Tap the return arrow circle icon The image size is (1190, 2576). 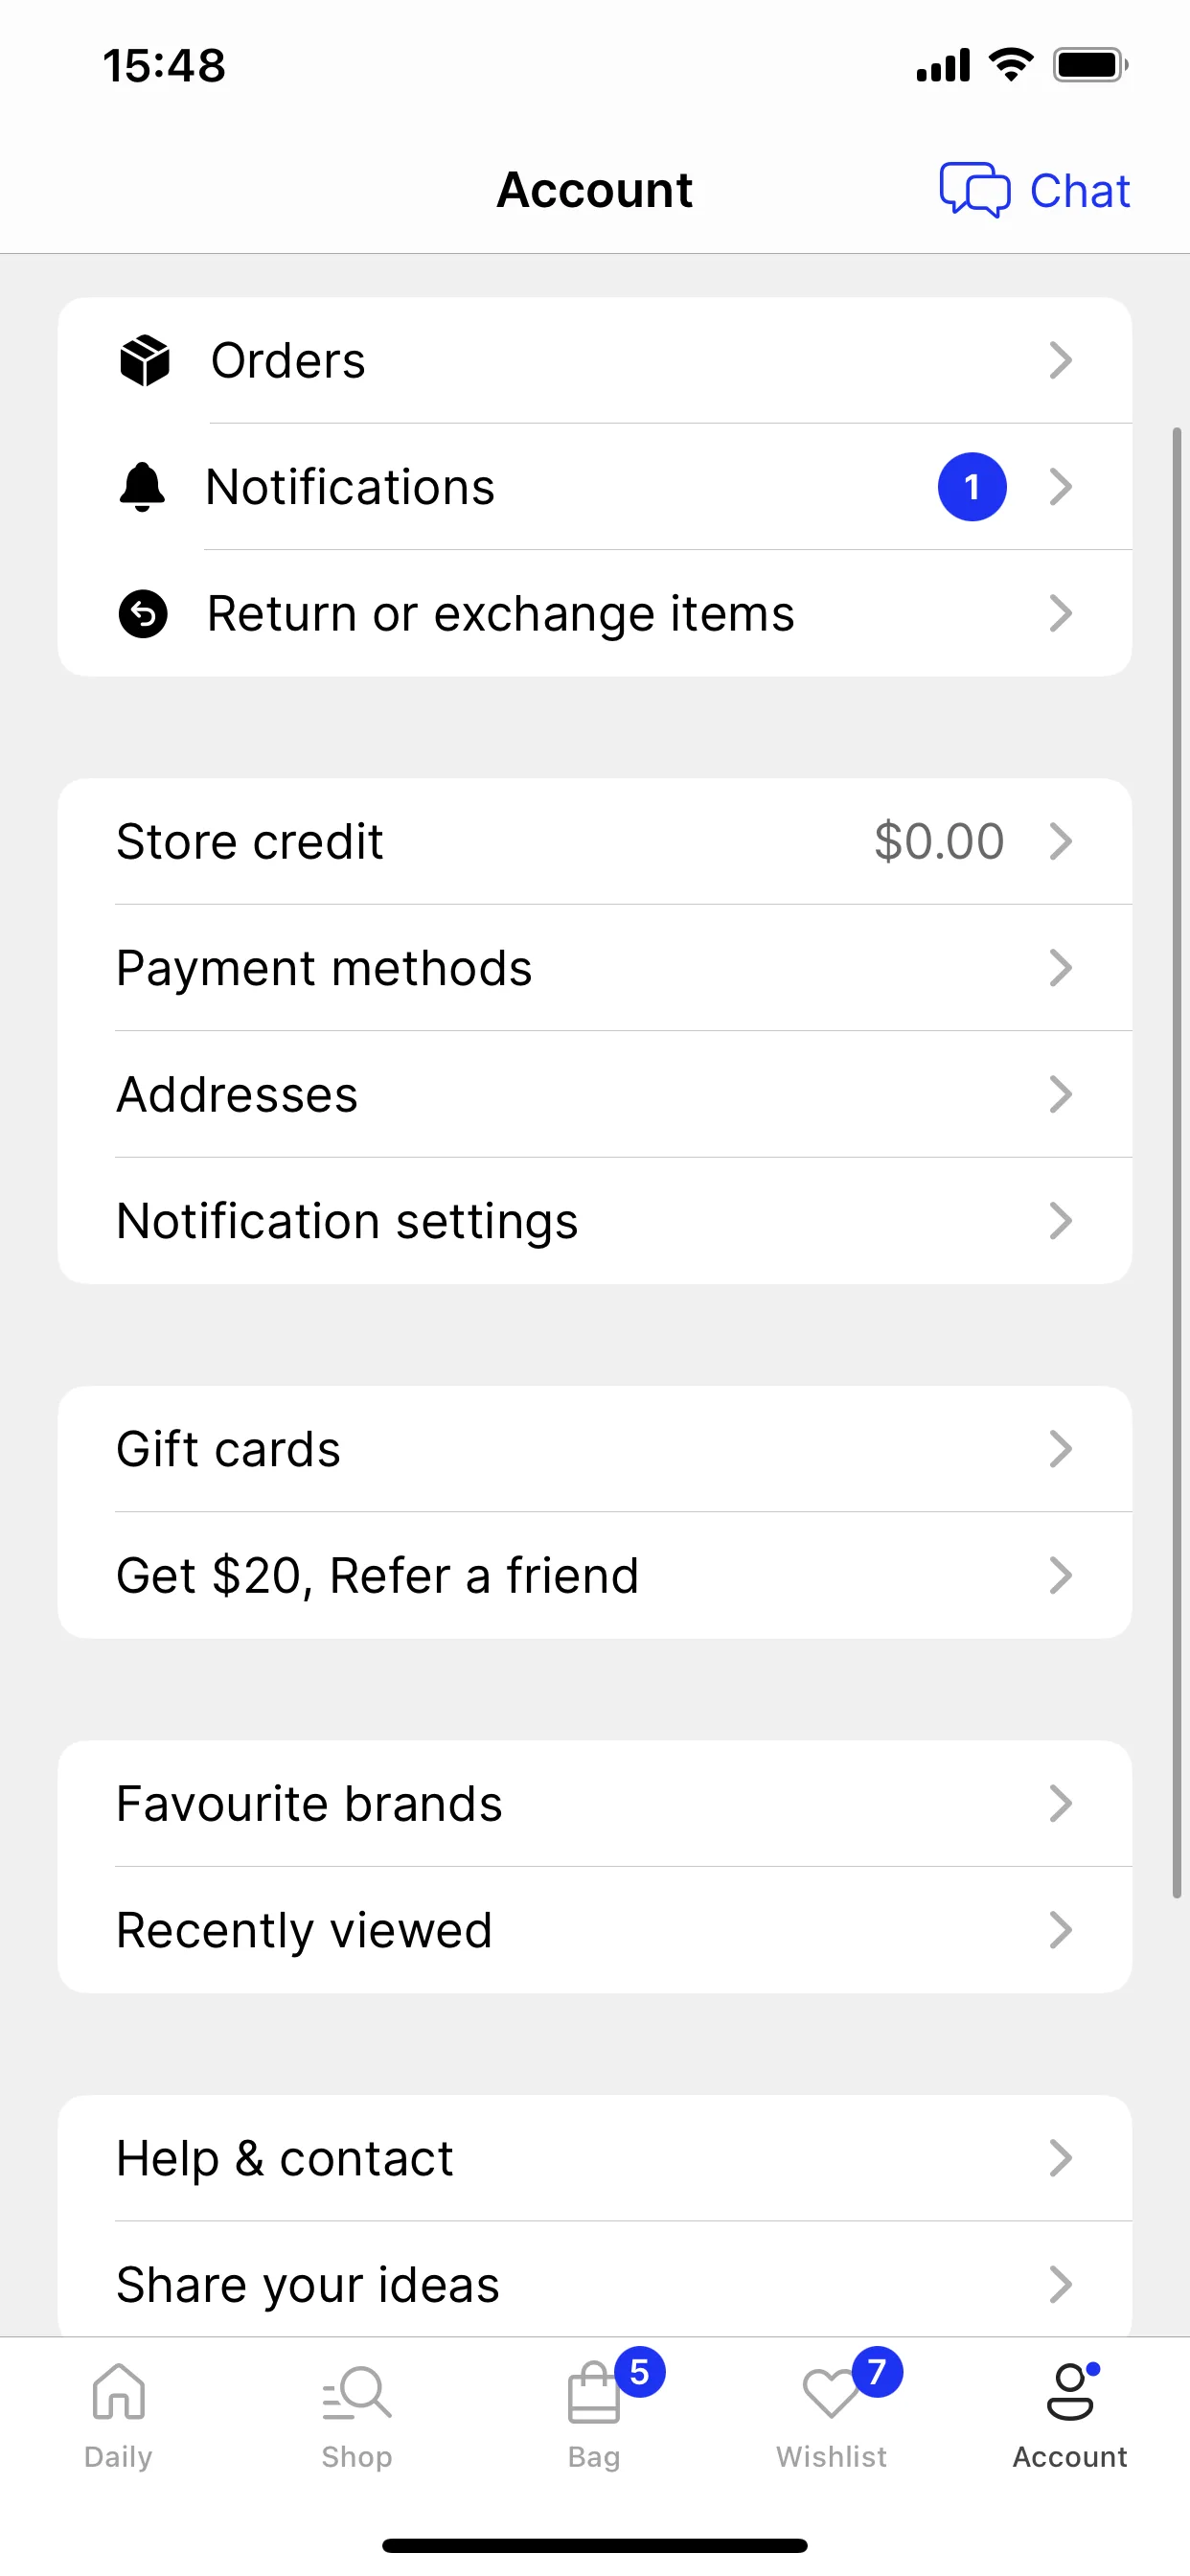(143, 613)
